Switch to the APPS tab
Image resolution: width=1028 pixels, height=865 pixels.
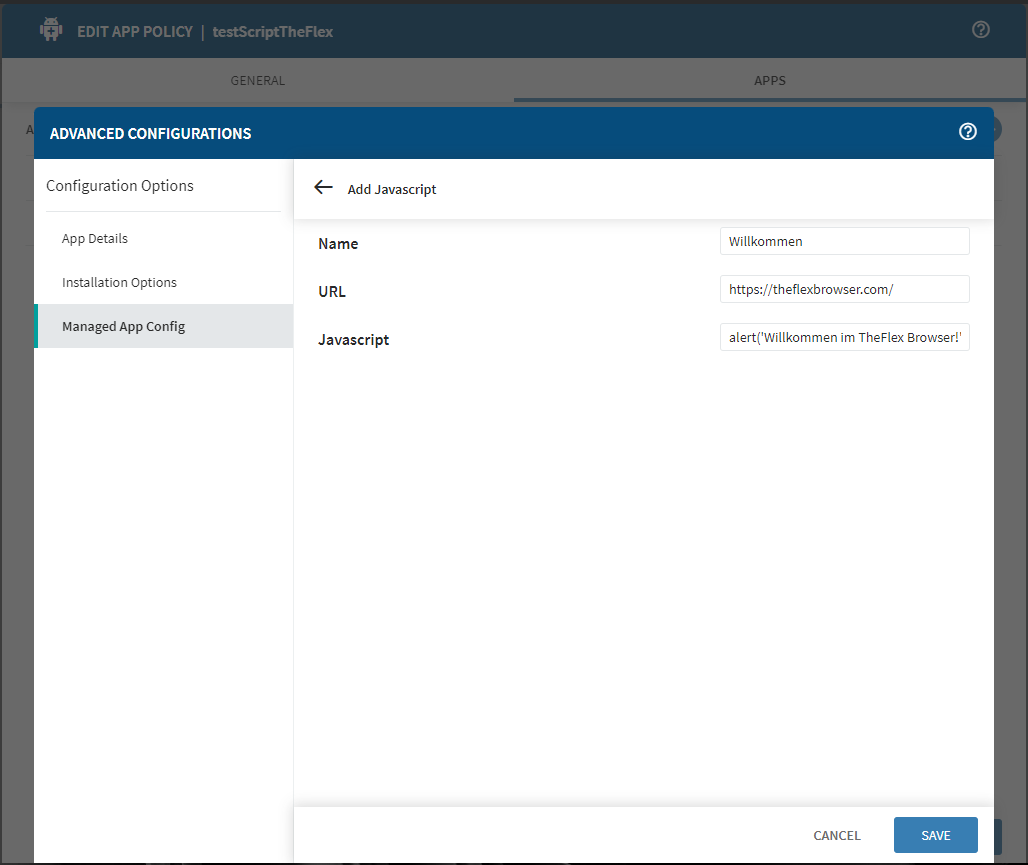[x=769, y=80]
